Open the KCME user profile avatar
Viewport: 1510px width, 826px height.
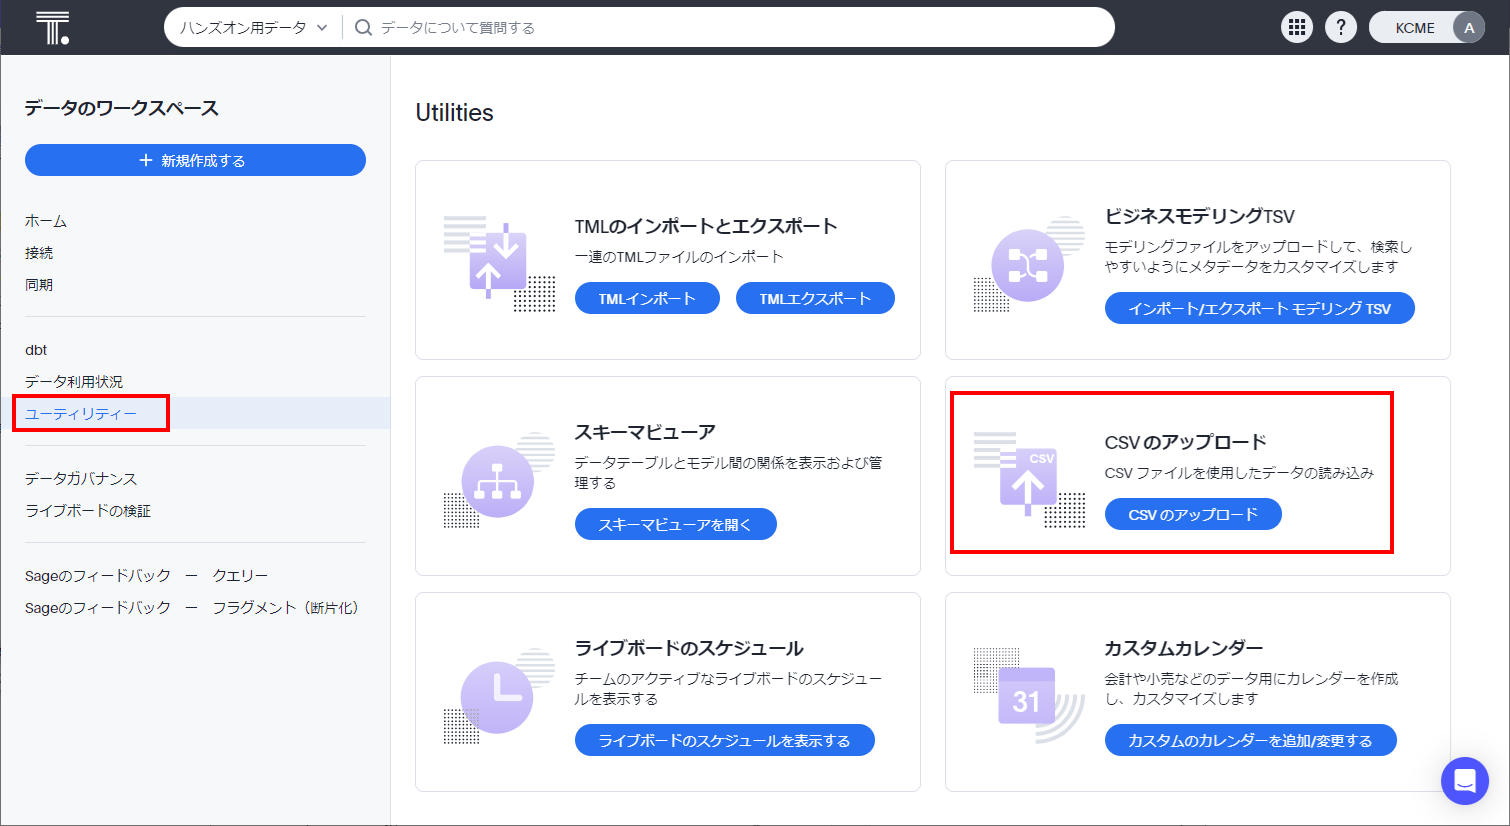pyautogui.click(x=1468, y=28)
